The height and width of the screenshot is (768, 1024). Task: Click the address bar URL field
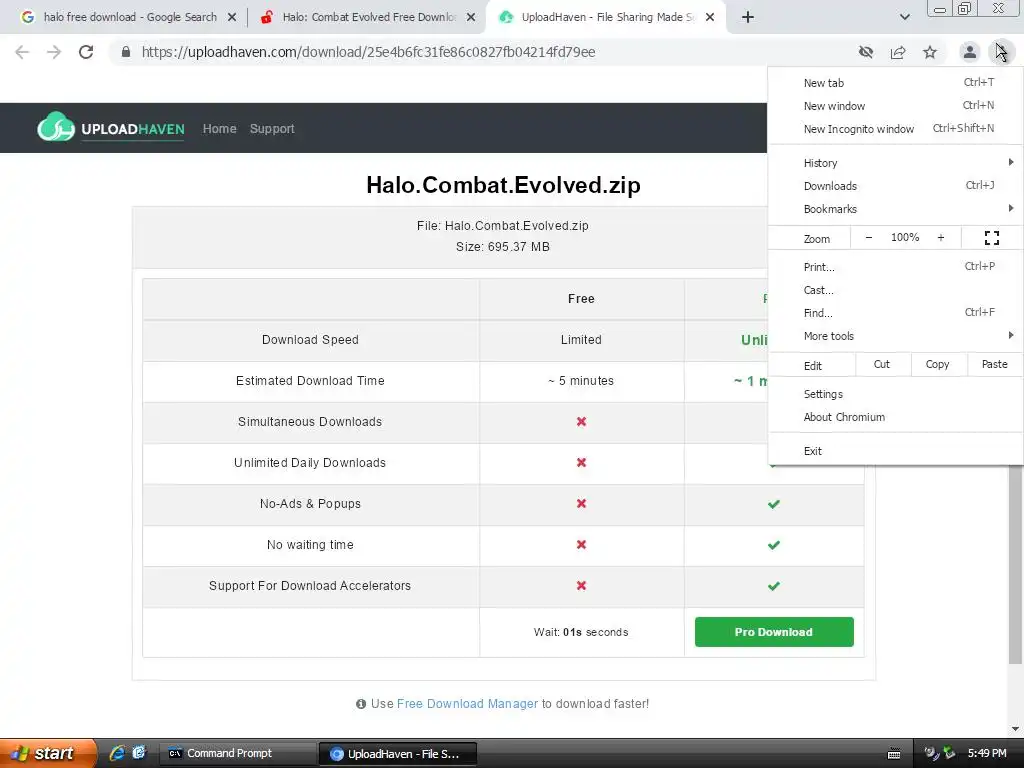pyautogui.click(x=483, y=52)
